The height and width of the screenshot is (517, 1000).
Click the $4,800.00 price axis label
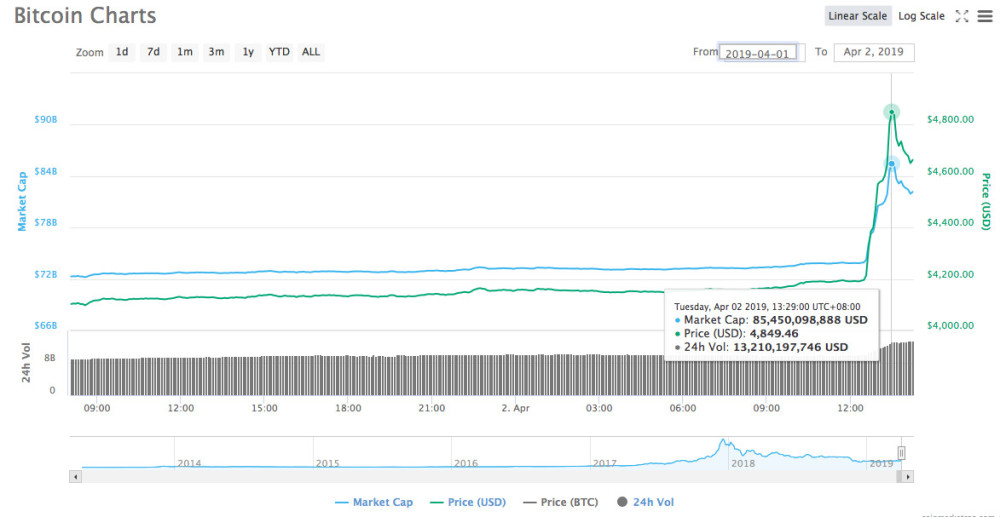[x=950, y=119]
